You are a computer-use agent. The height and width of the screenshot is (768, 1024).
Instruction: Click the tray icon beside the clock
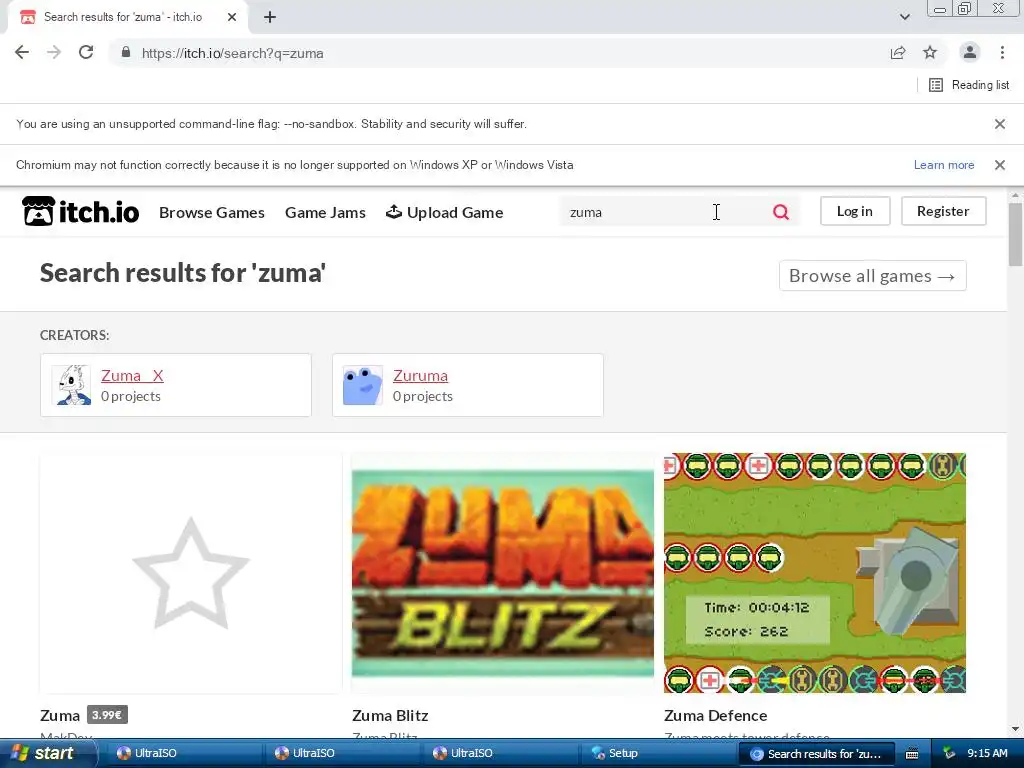tap(949, 753)
